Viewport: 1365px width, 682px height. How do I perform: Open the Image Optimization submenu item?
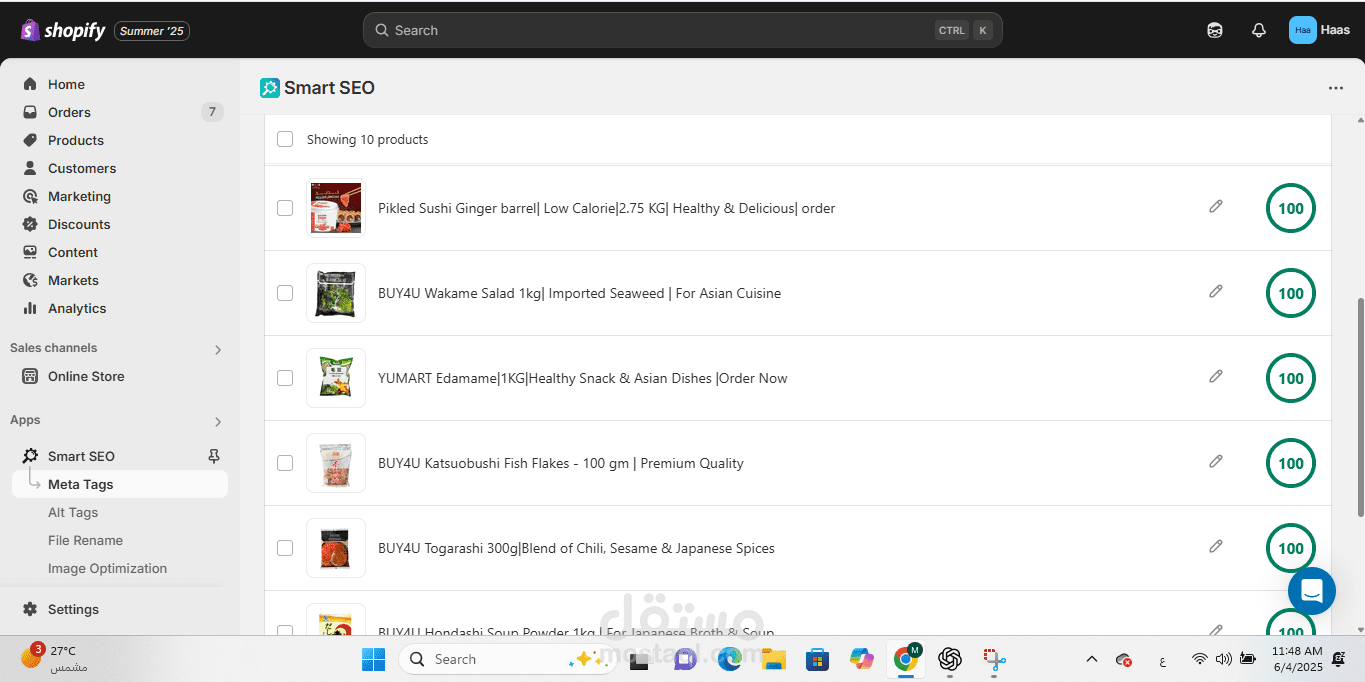pyautogui.click(x=107, y=568)
